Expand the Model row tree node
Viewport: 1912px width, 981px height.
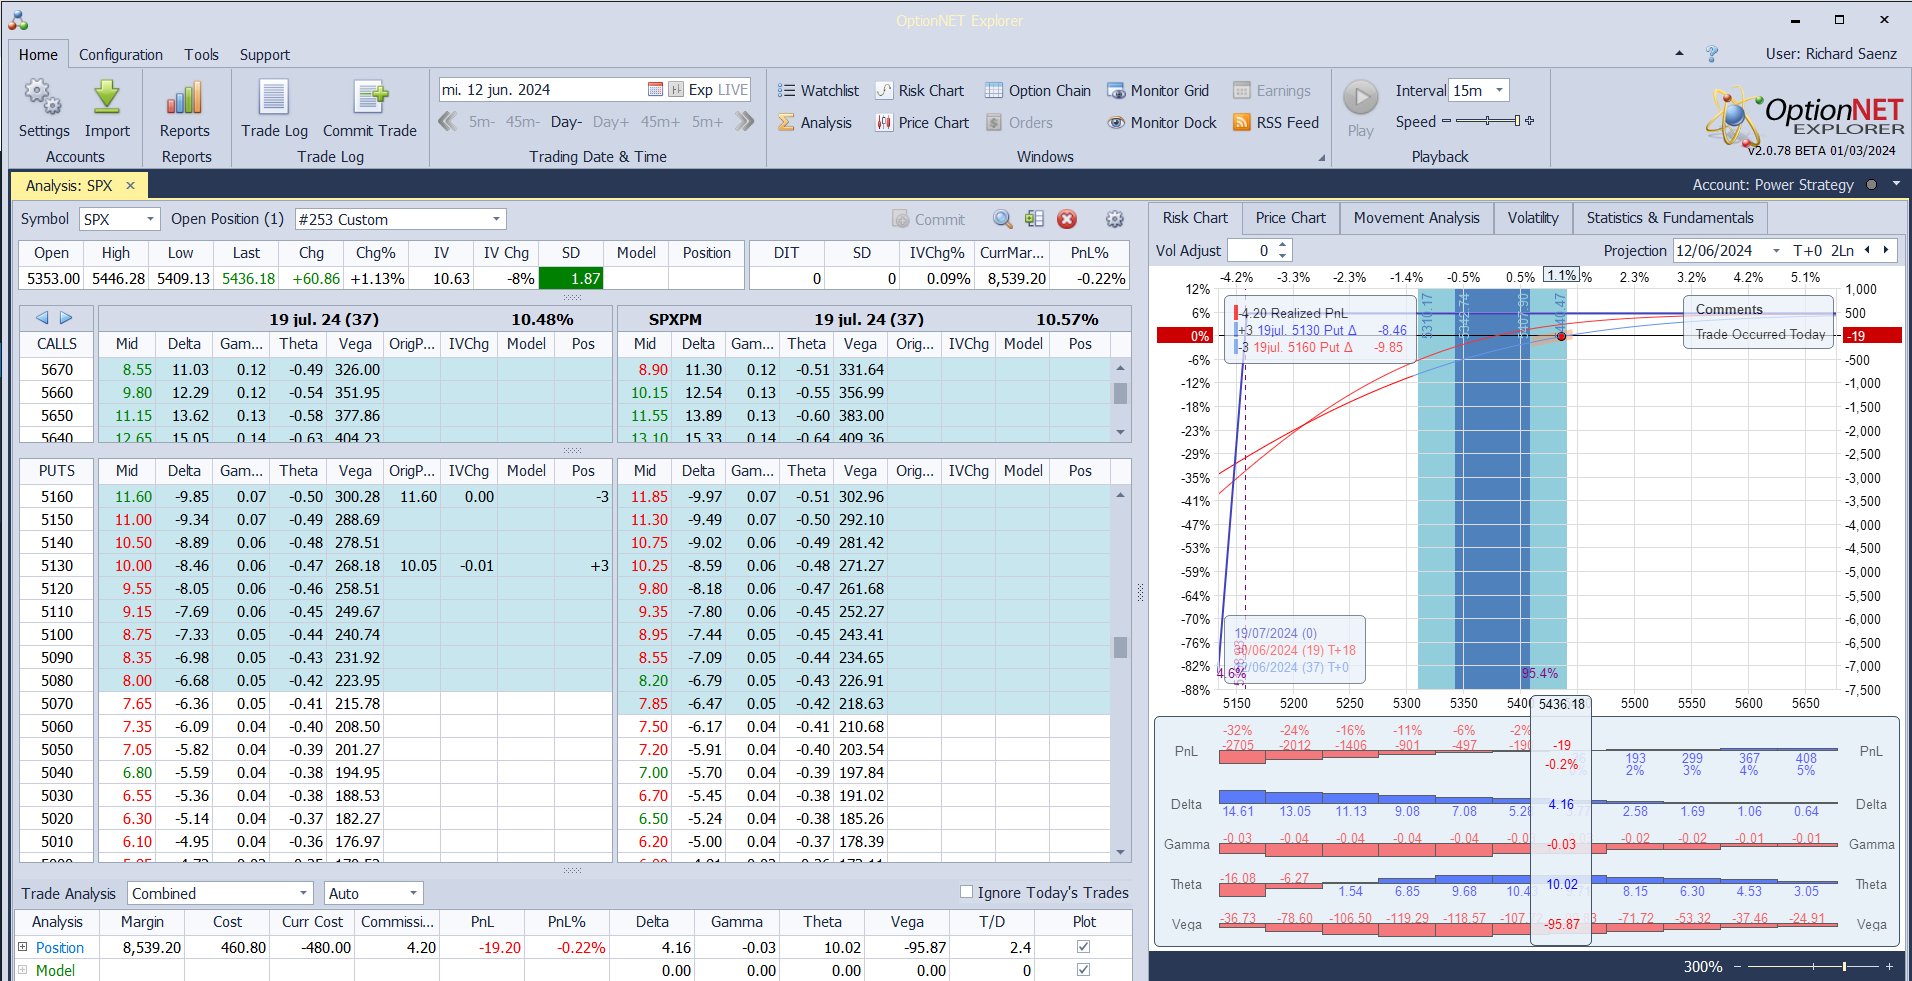[23, 969]
